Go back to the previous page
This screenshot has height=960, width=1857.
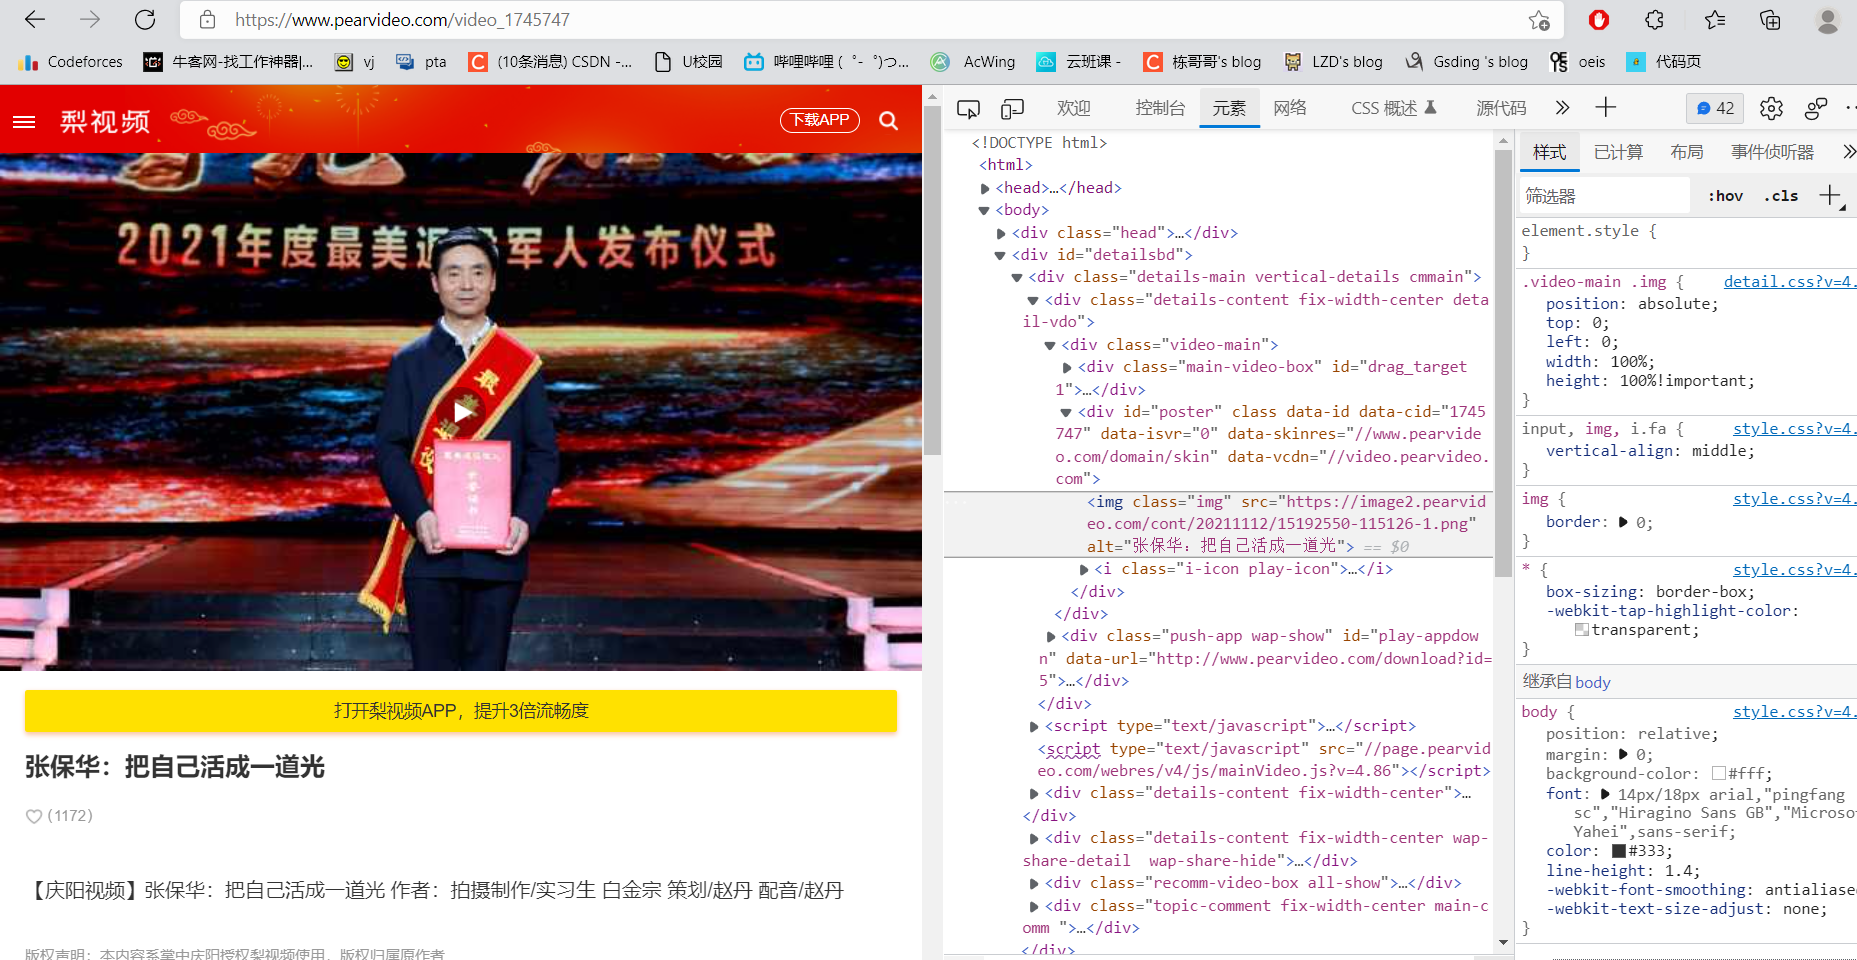(x=35, y=20)
